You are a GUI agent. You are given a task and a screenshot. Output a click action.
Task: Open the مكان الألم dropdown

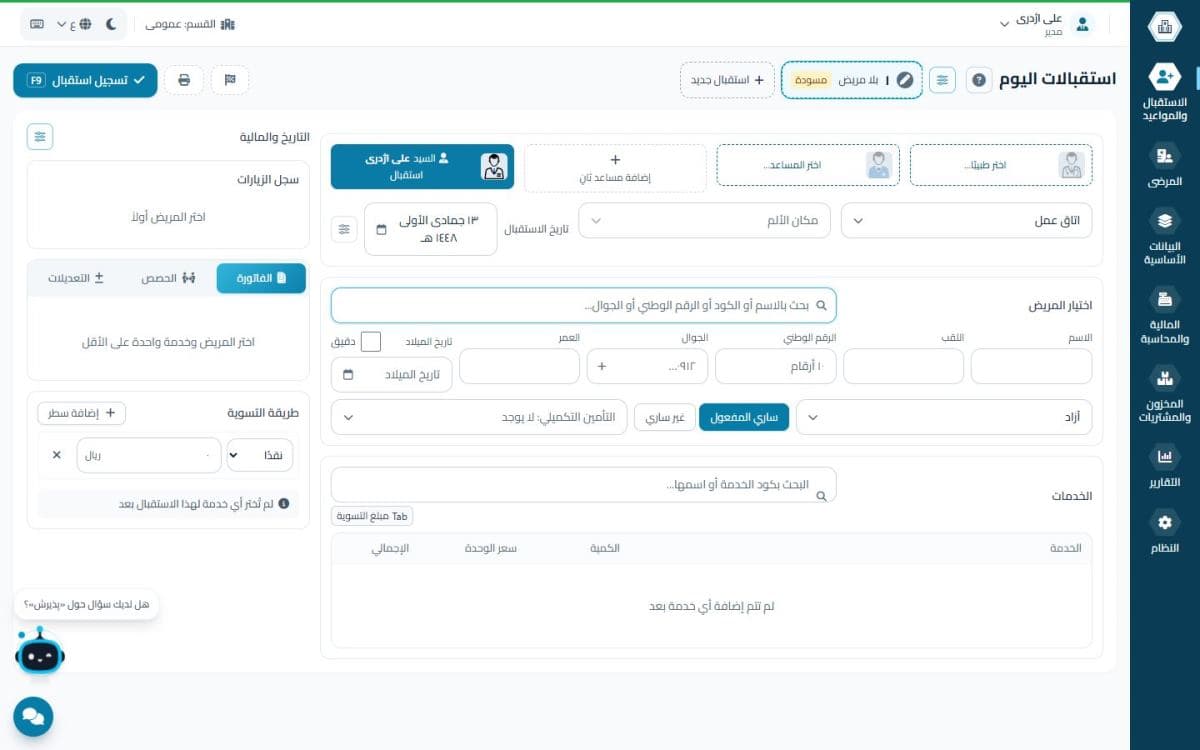(705, 221)
